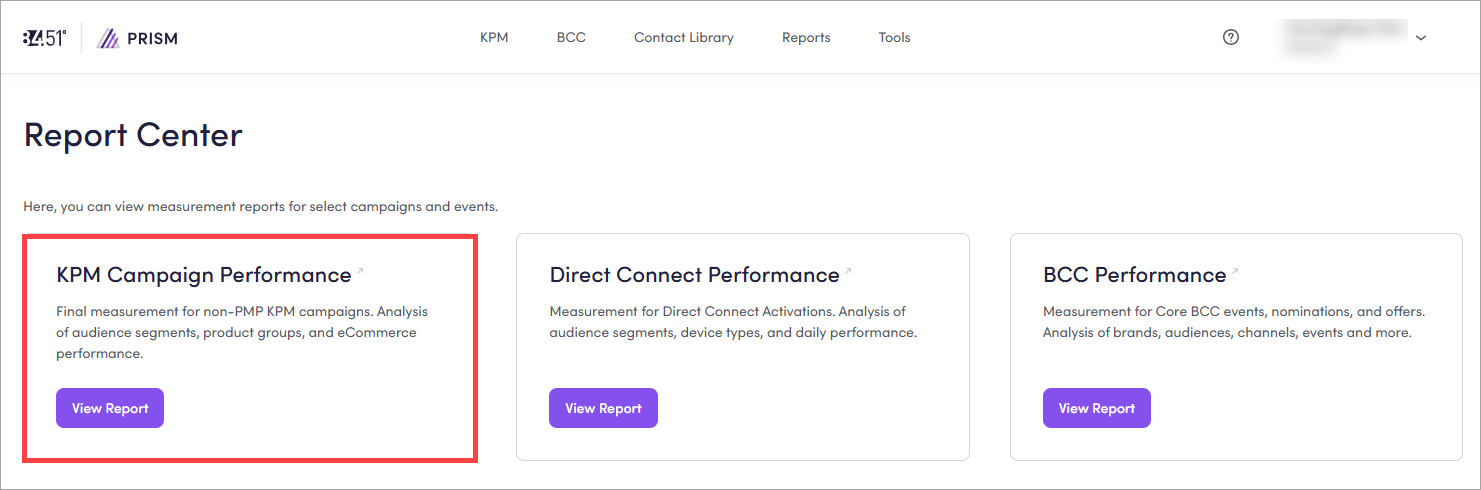
Task: Open the Tools navigation menu
Action: click(894, 37)
